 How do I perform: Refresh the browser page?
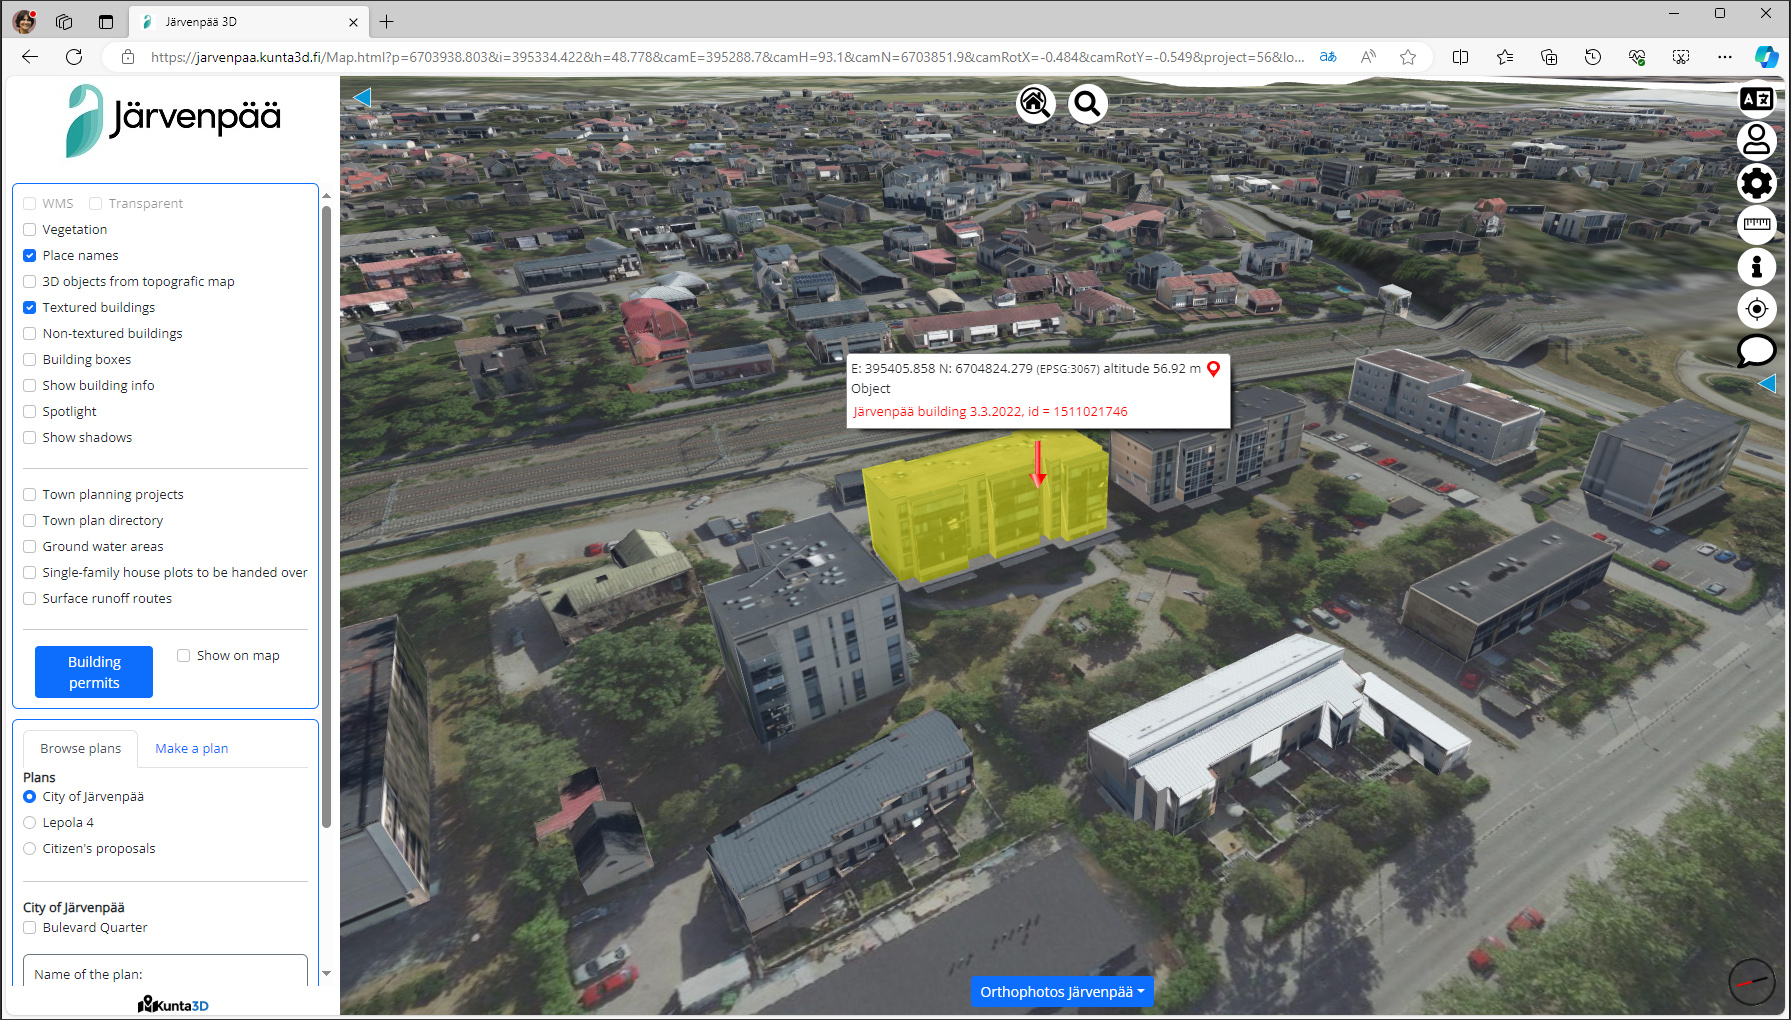74,57
